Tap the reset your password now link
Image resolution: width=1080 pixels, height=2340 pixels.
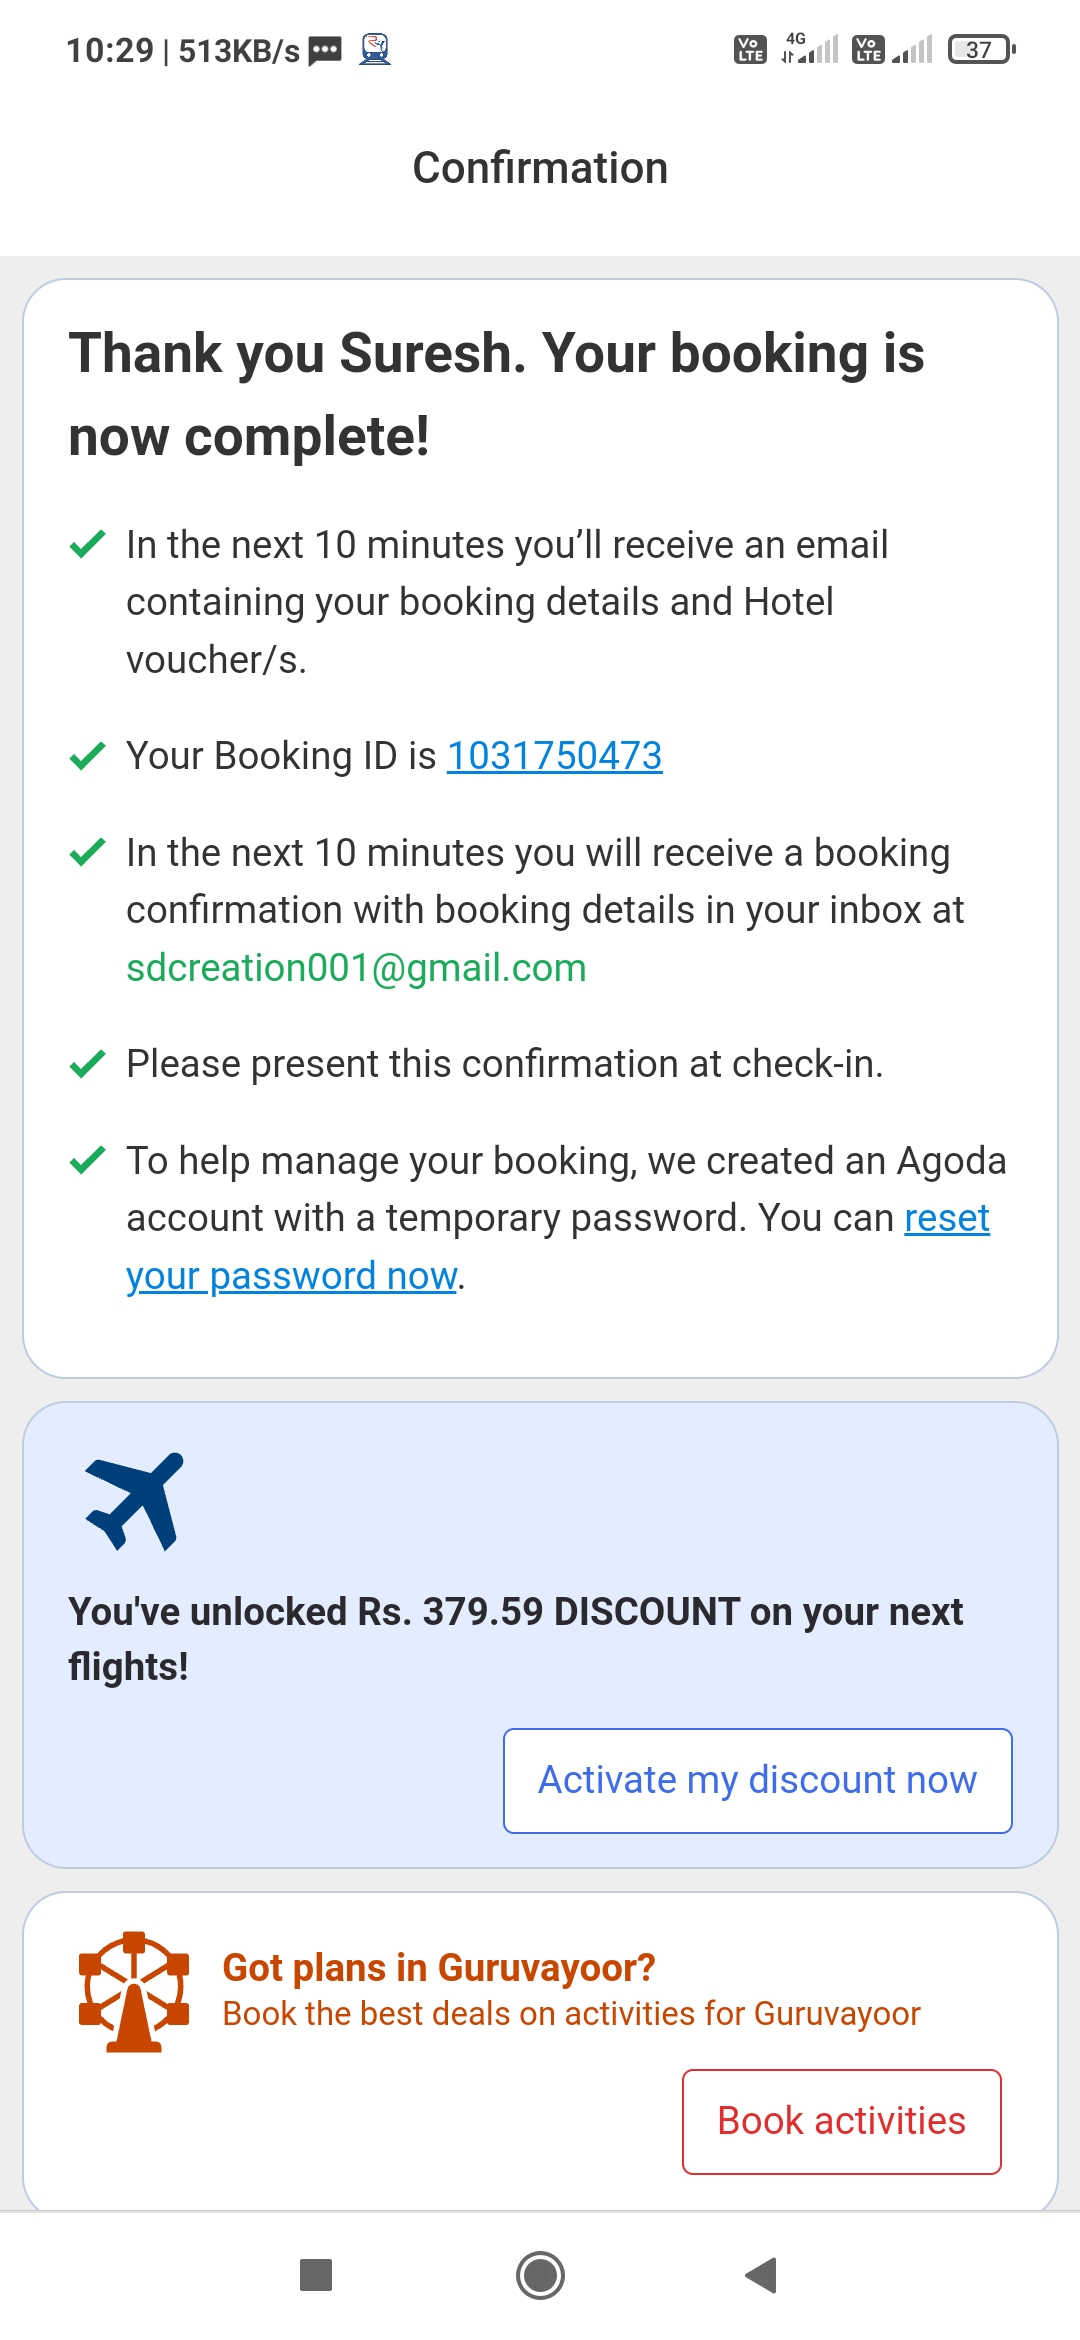pyautogui.click(x=292, y=1276)
